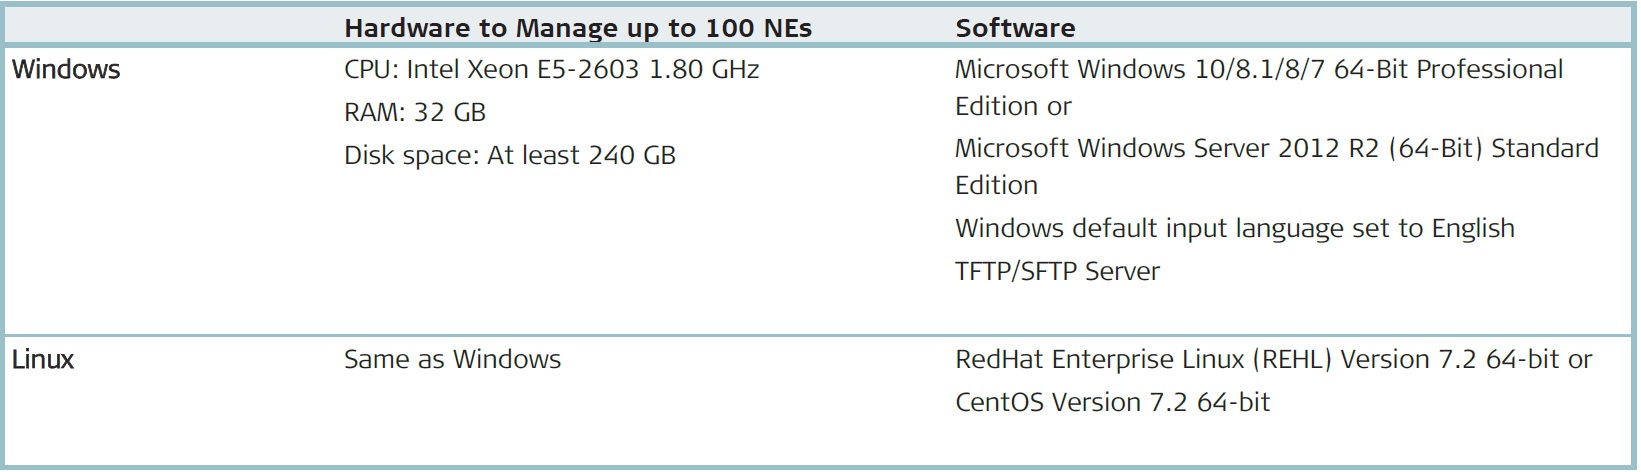Select the Linux row label
Screen dimensions: 1641x472
(x=43, y=359)
